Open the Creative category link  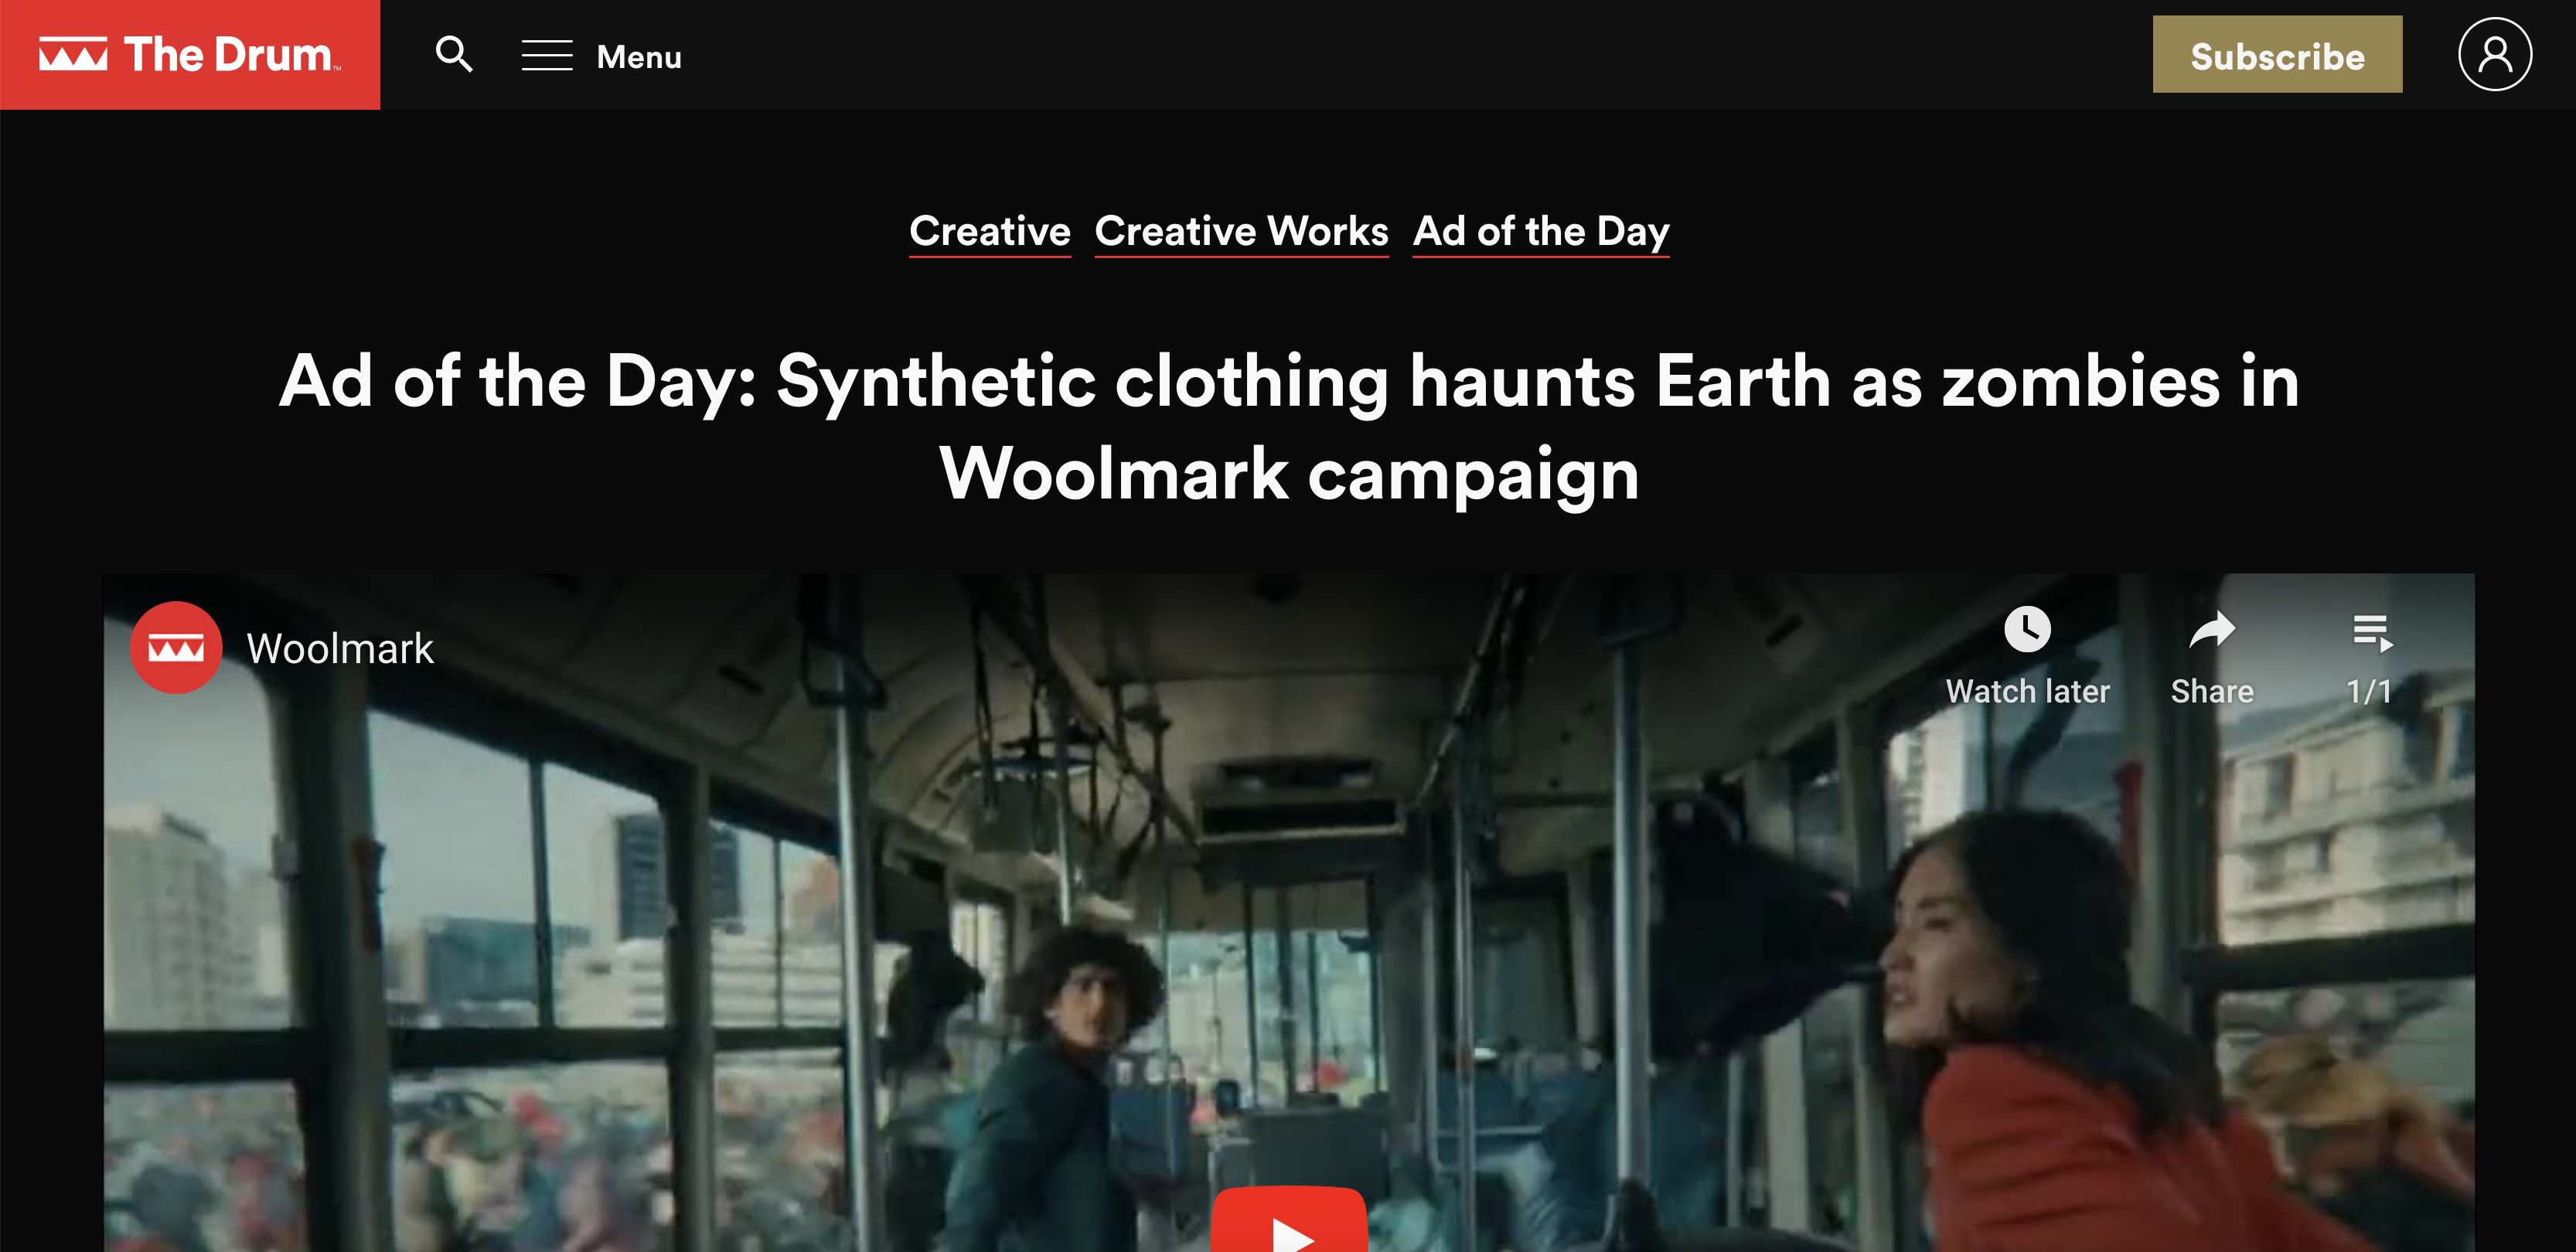(990, 231)
